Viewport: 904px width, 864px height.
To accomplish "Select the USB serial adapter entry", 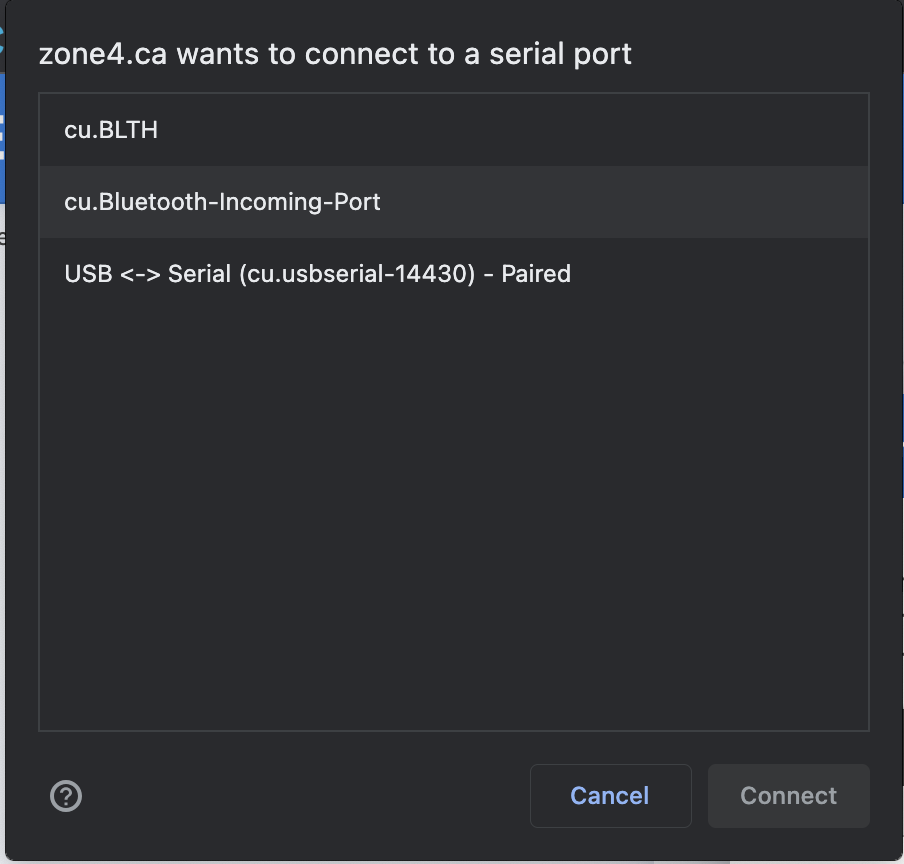I will pos(317,274).
